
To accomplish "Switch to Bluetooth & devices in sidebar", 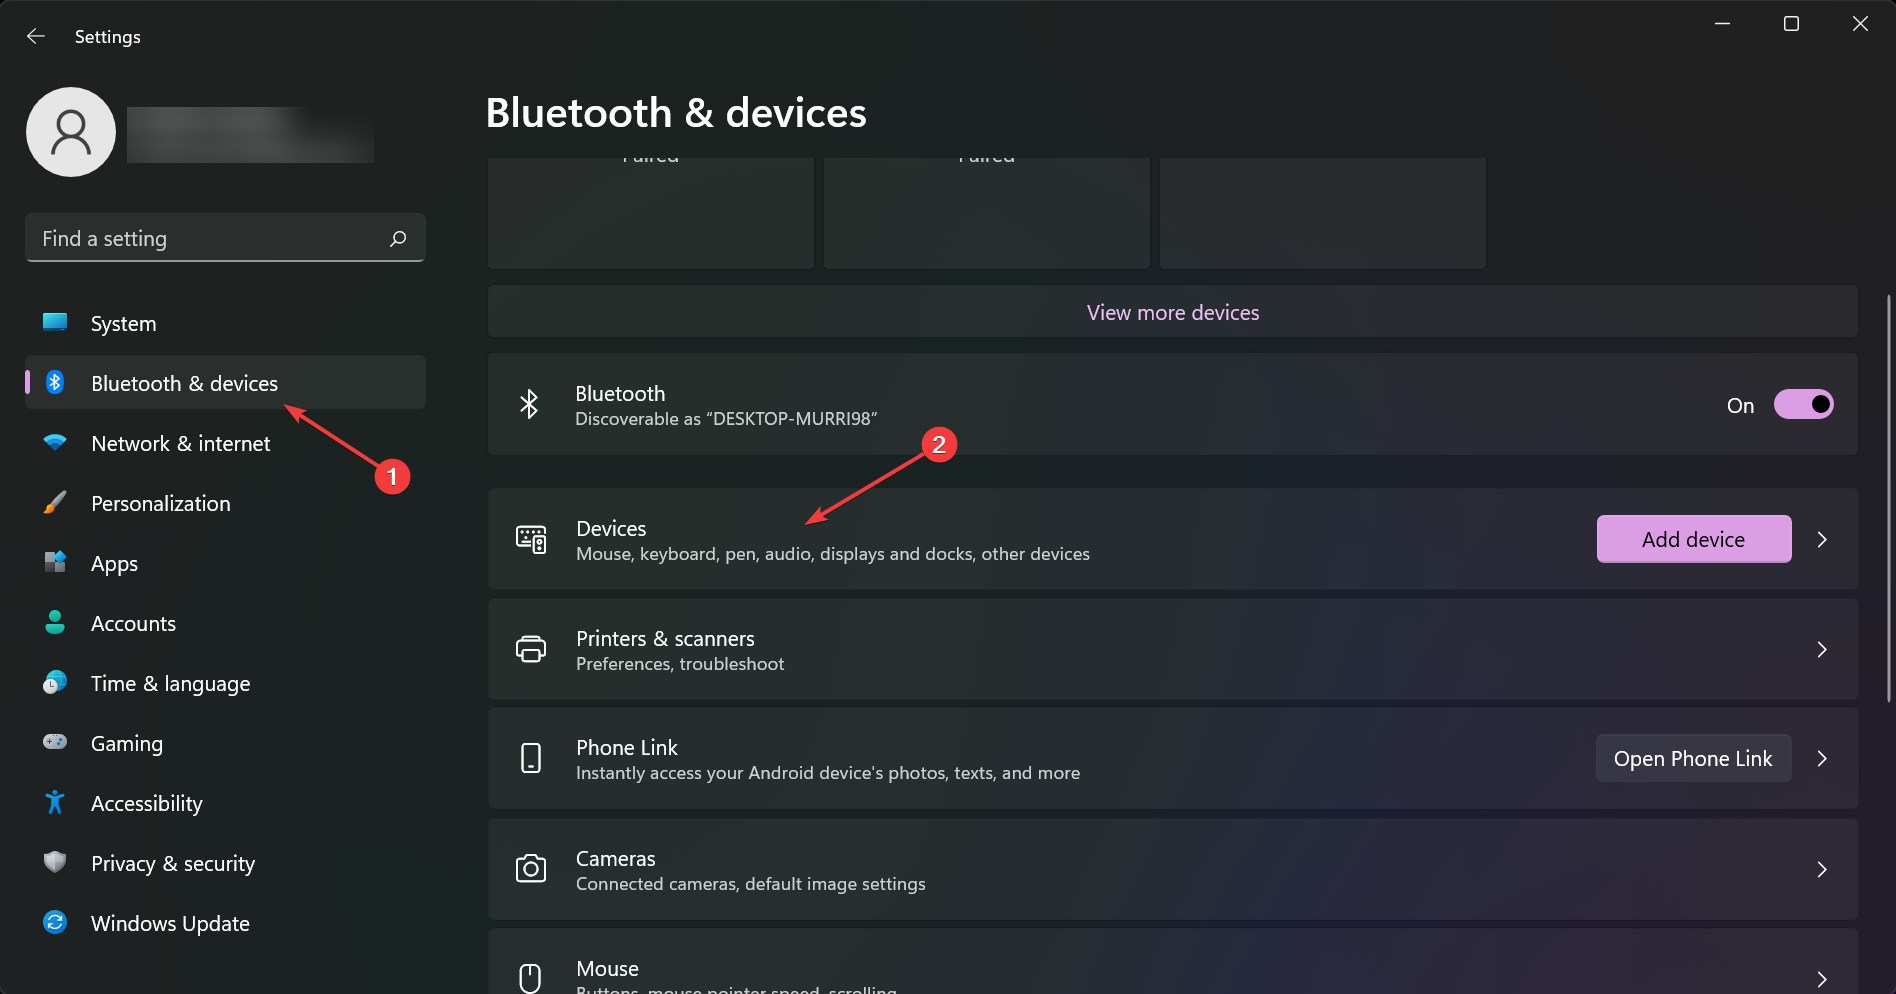I will 185,382.
